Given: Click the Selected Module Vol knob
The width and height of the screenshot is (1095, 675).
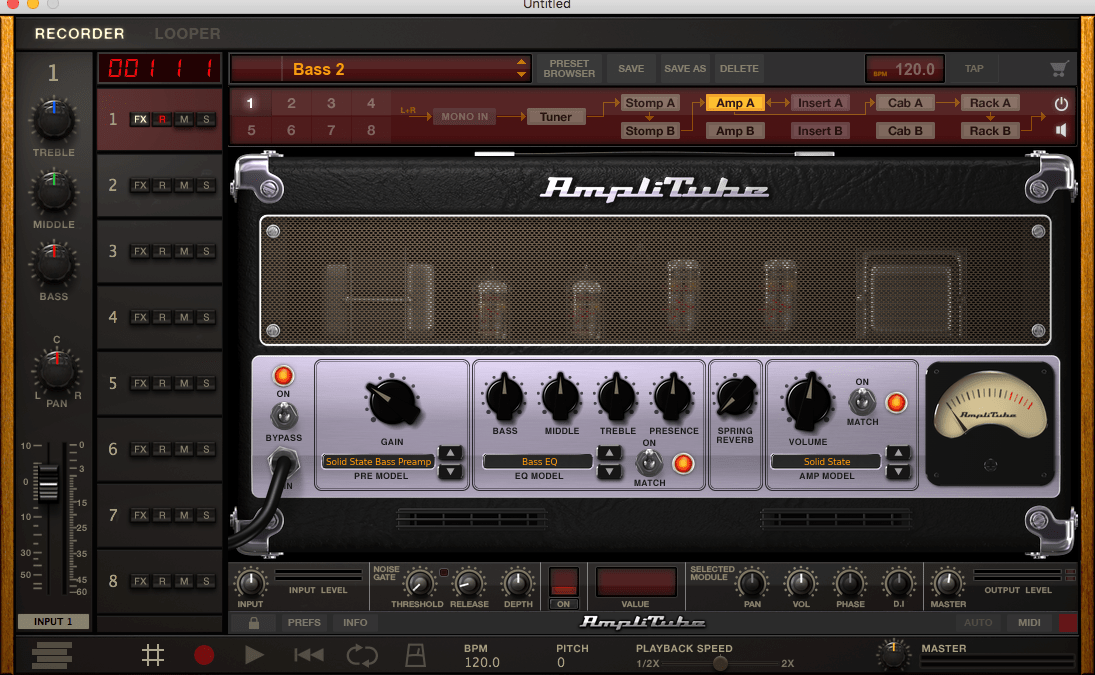Looking at the screenshot, I should point(800,583).
